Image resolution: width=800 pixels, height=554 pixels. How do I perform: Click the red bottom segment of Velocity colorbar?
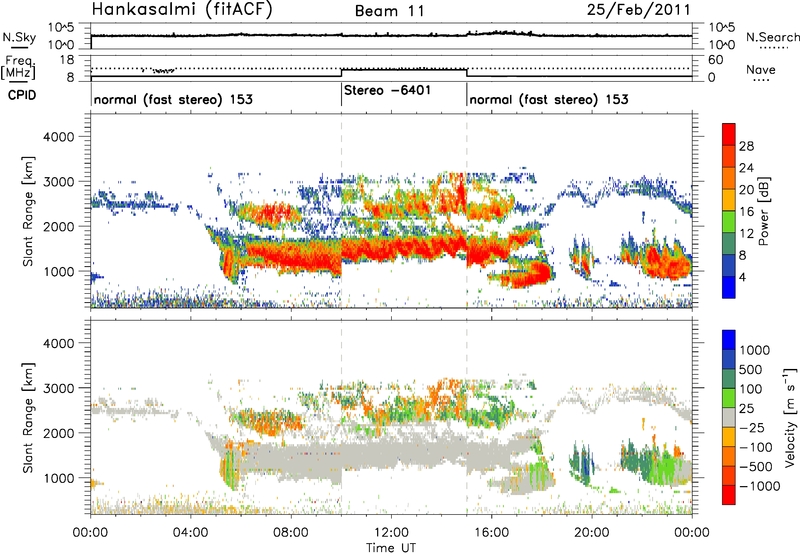pyautogui.click(x=729, y=495)
